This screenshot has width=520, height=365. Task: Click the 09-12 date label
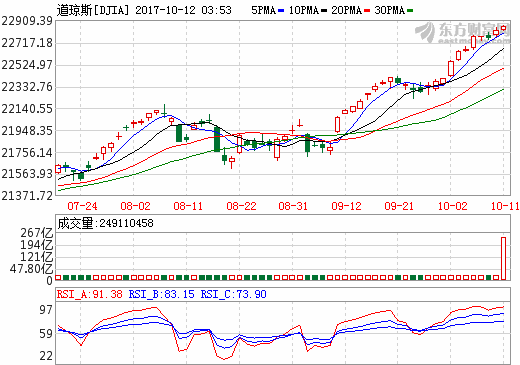(346, 206)
